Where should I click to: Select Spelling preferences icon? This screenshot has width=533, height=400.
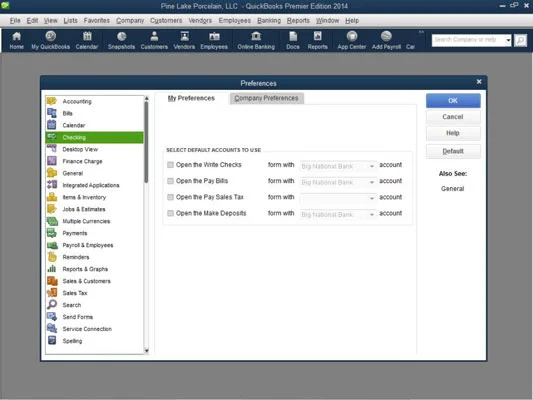(x=52, y=341)
